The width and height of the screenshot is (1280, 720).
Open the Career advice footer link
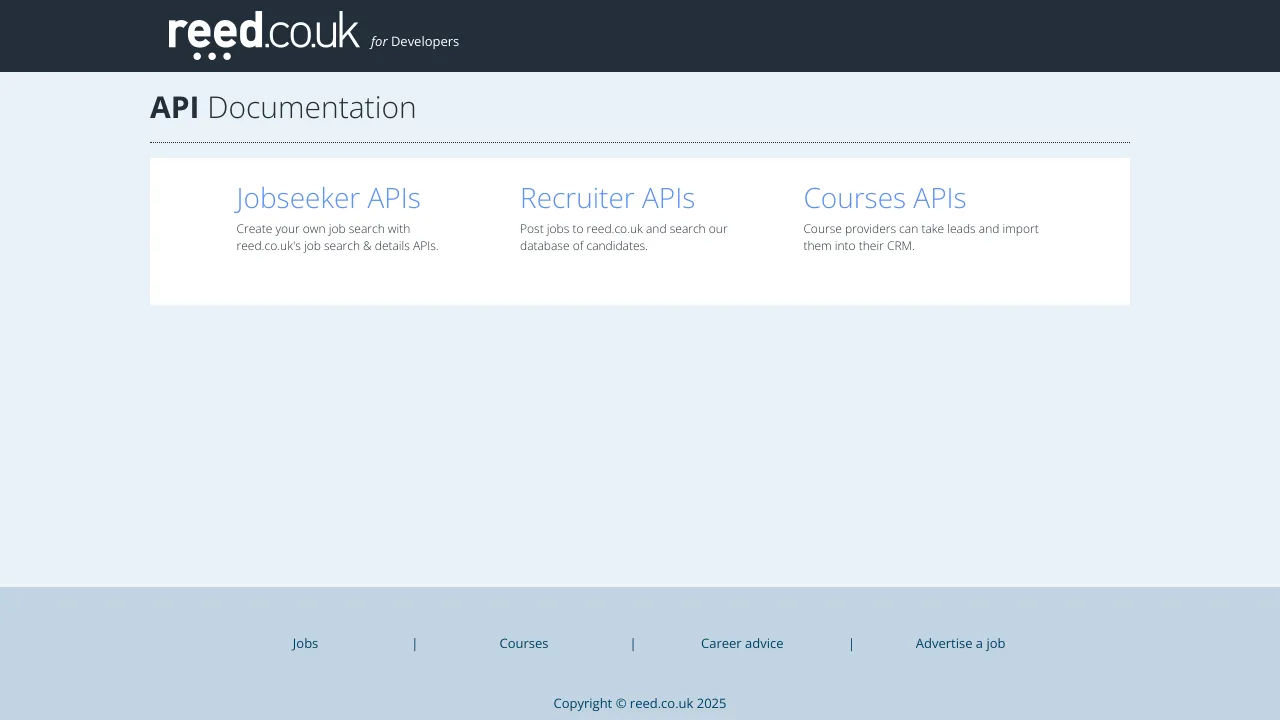click(x=742, y=643)
